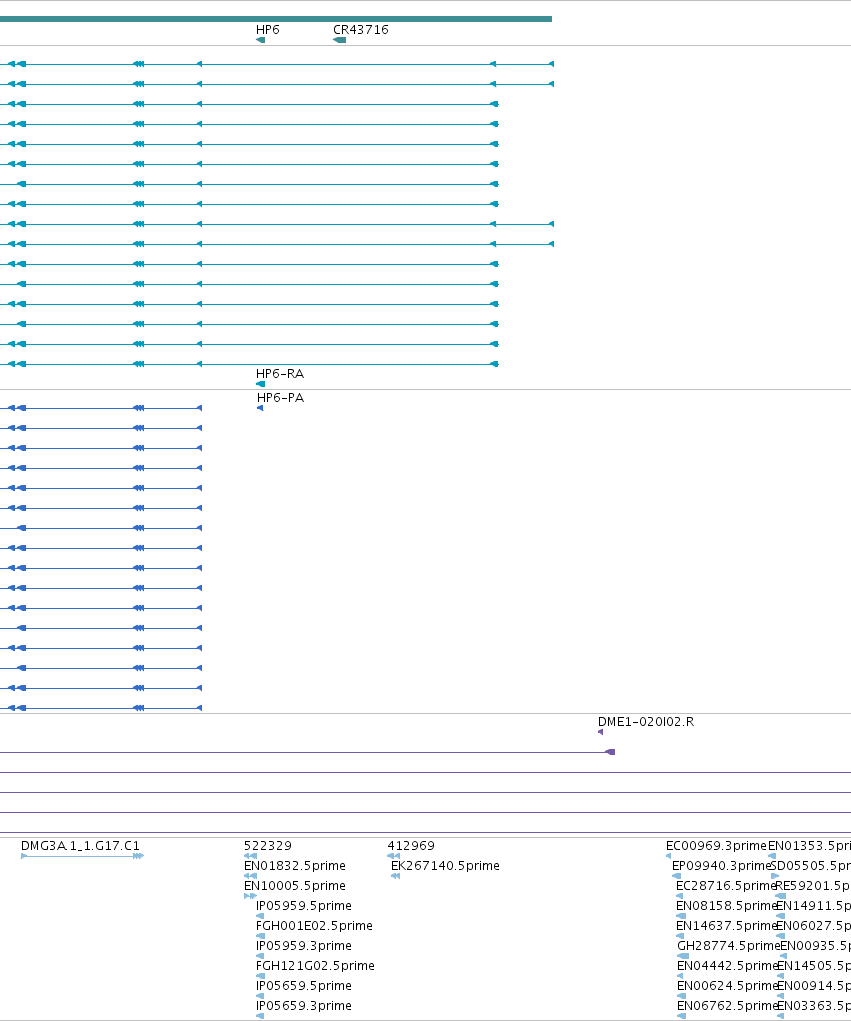This screenshot has height=1021, width=851.
Task: Click the EN06762.5prime label
Action: coord(727,1006)
